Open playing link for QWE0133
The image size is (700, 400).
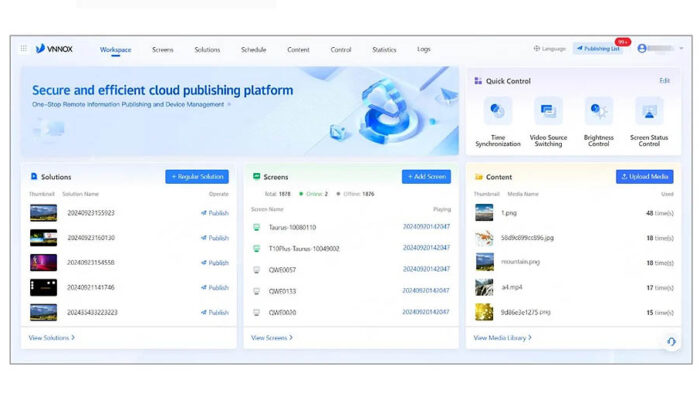[x=426, y=291]
